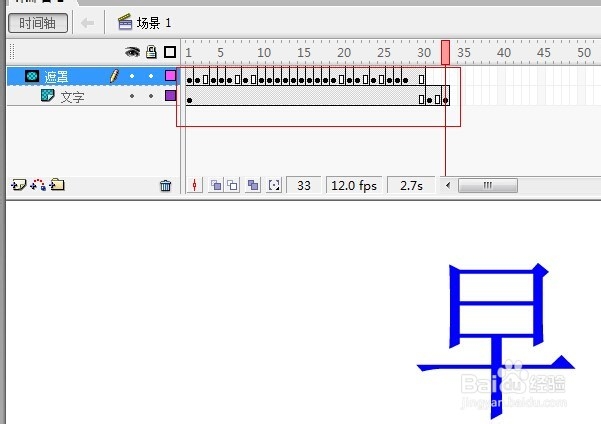The image size is (601, 424).
Task: Click the 场景 1 scene label
Action: 154,23
